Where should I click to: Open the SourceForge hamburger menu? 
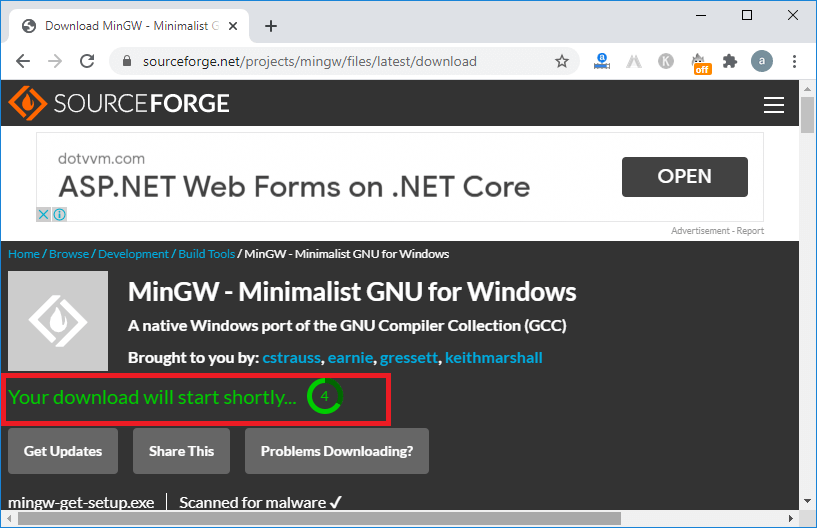[774, 105]
